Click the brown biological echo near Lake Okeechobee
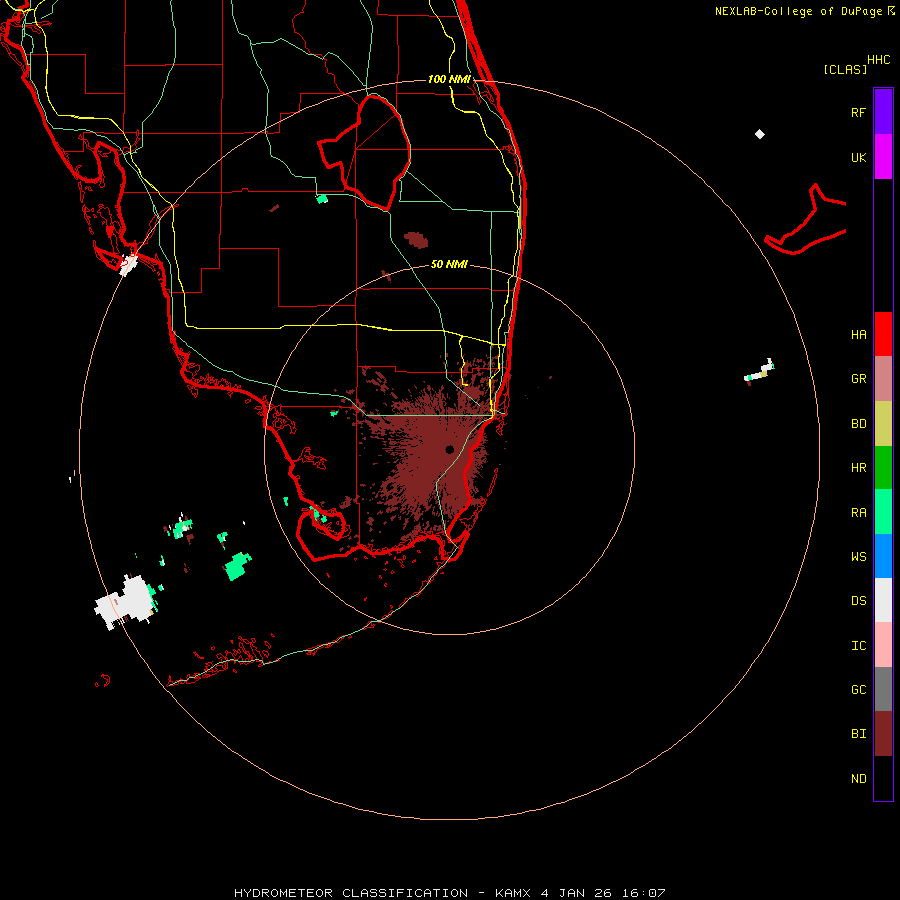900x900 pixels. (416, 240)
